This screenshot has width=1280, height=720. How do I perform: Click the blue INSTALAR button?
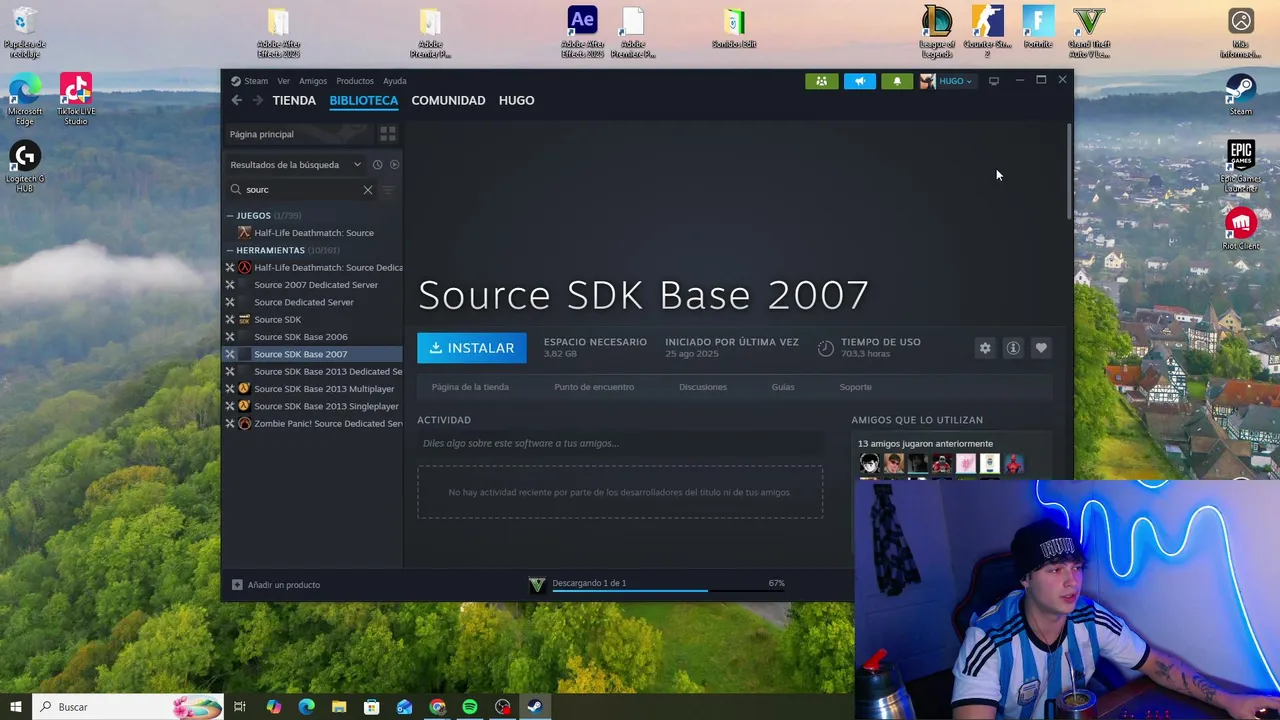[472, 348]
